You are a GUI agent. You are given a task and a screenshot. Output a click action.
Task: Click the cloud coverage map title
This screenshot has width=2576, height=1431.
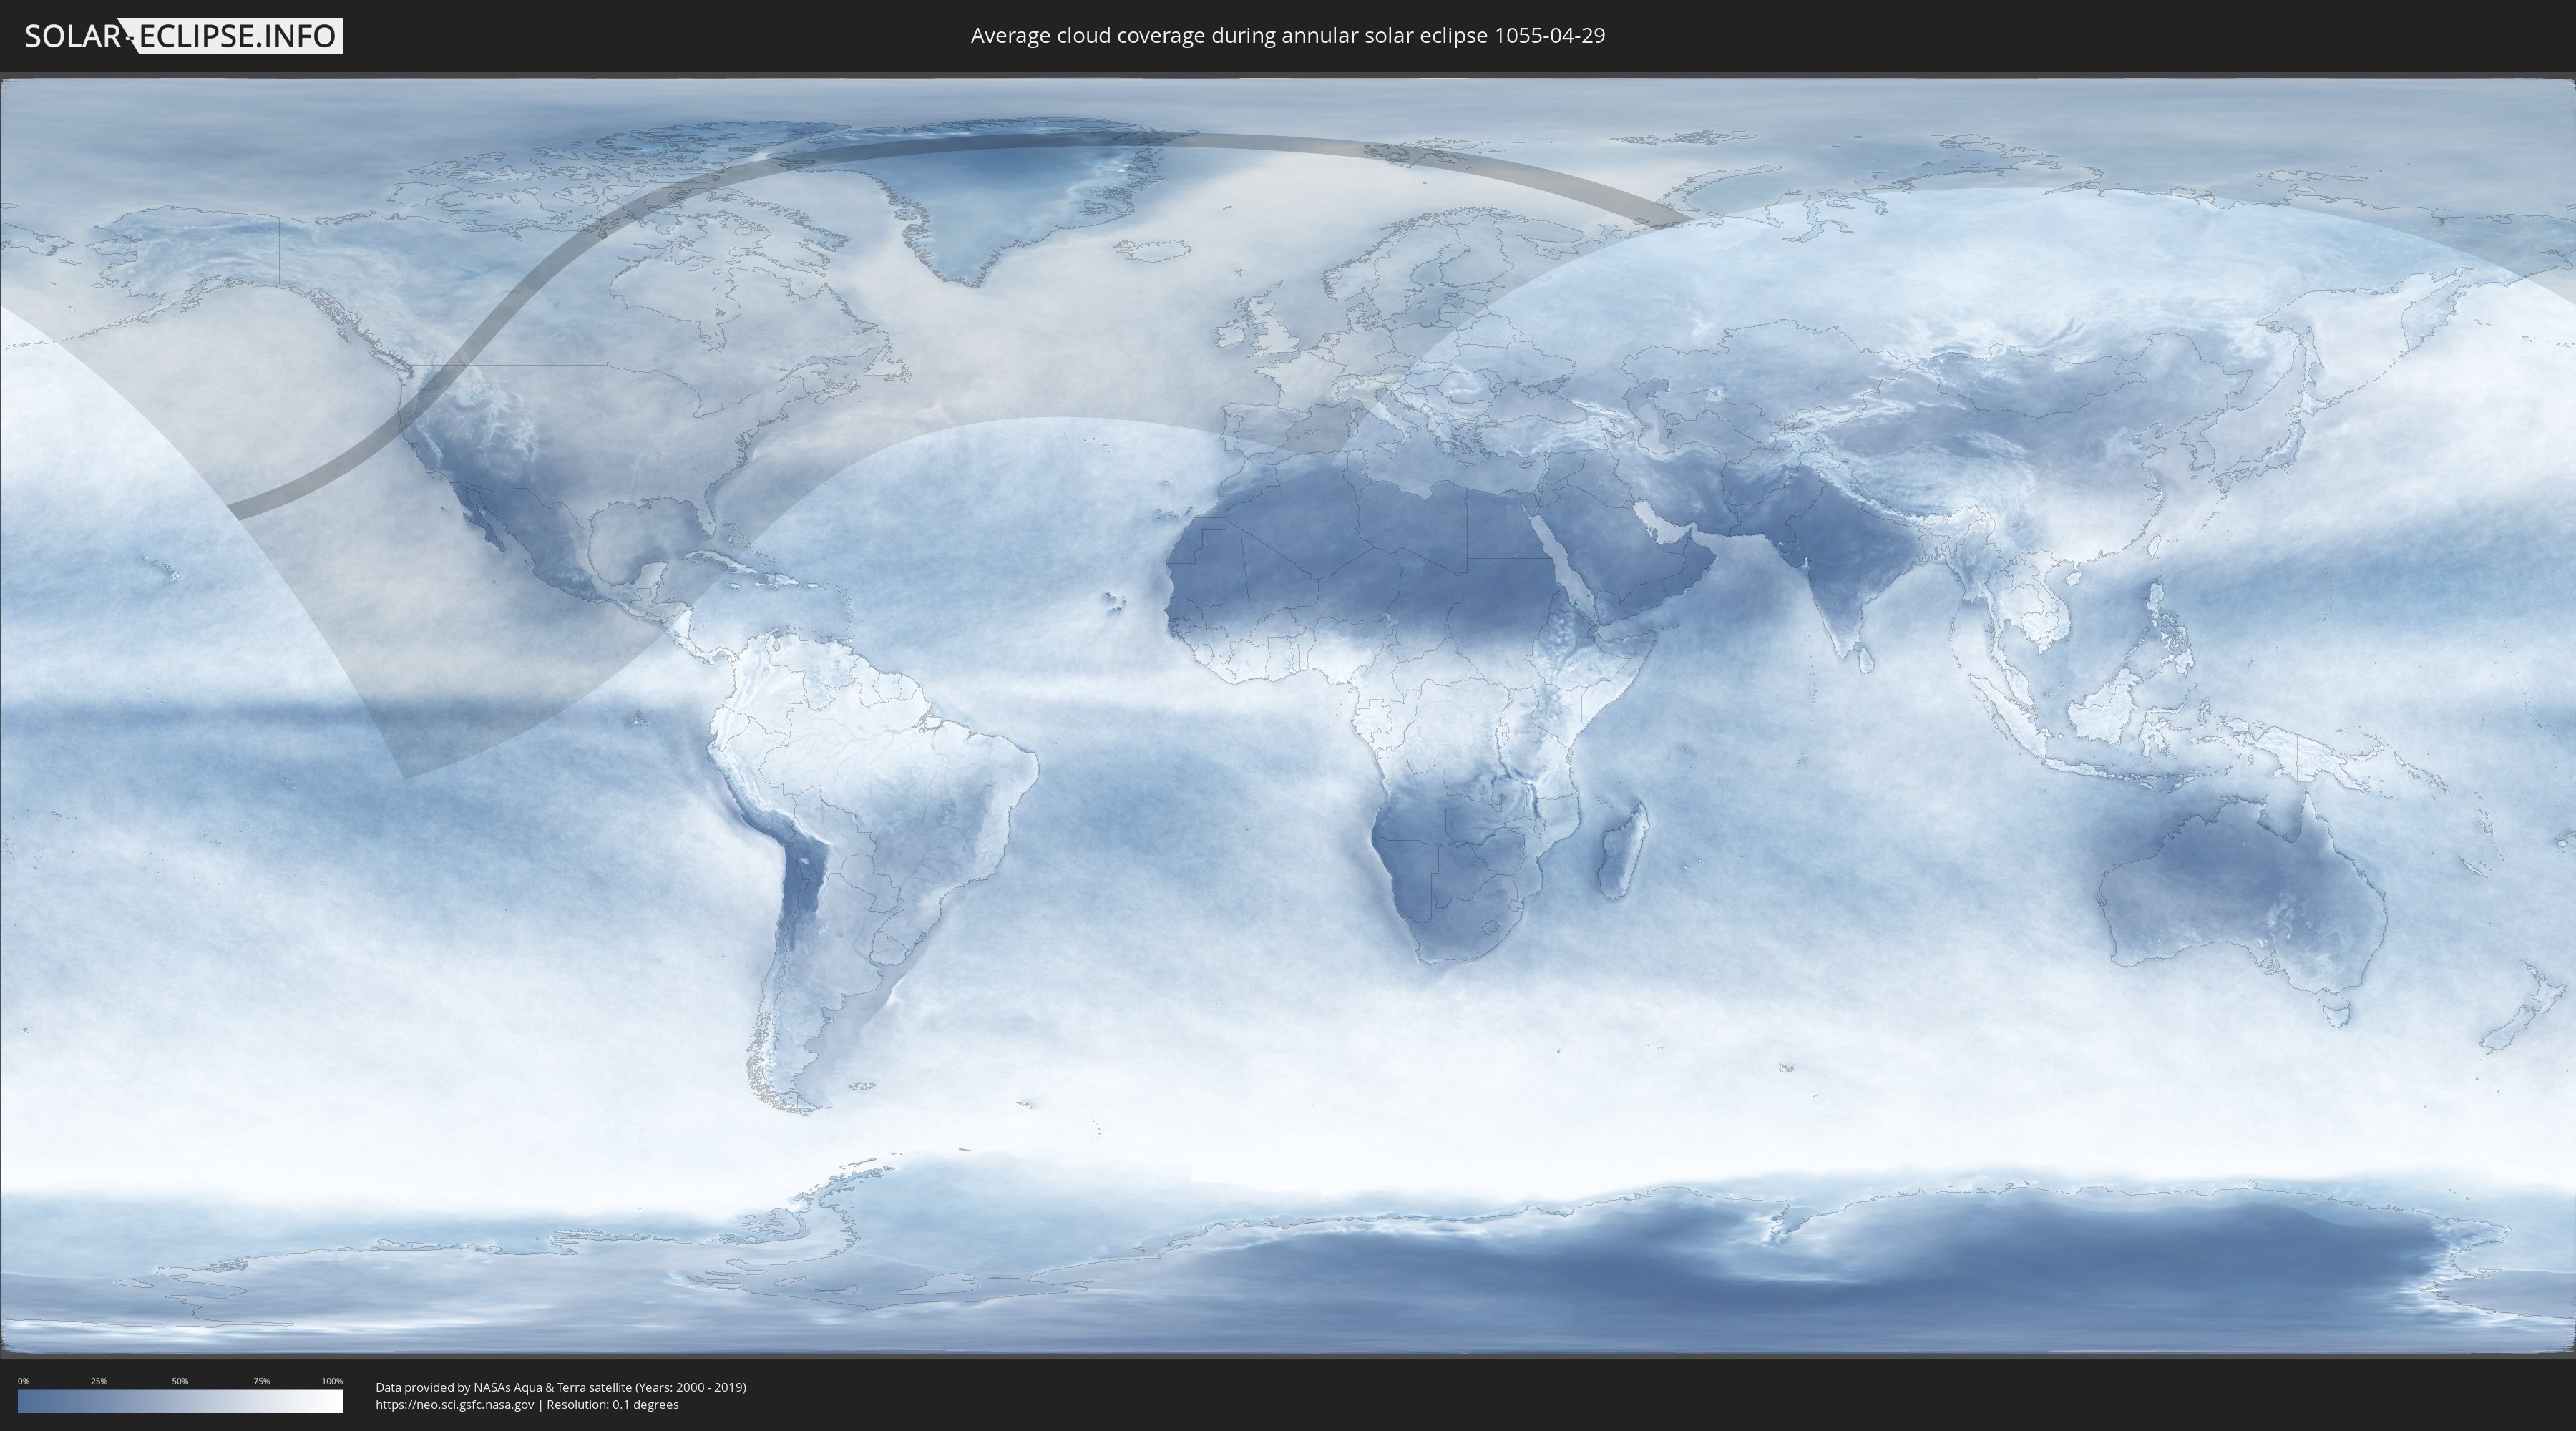(1288, 36)
